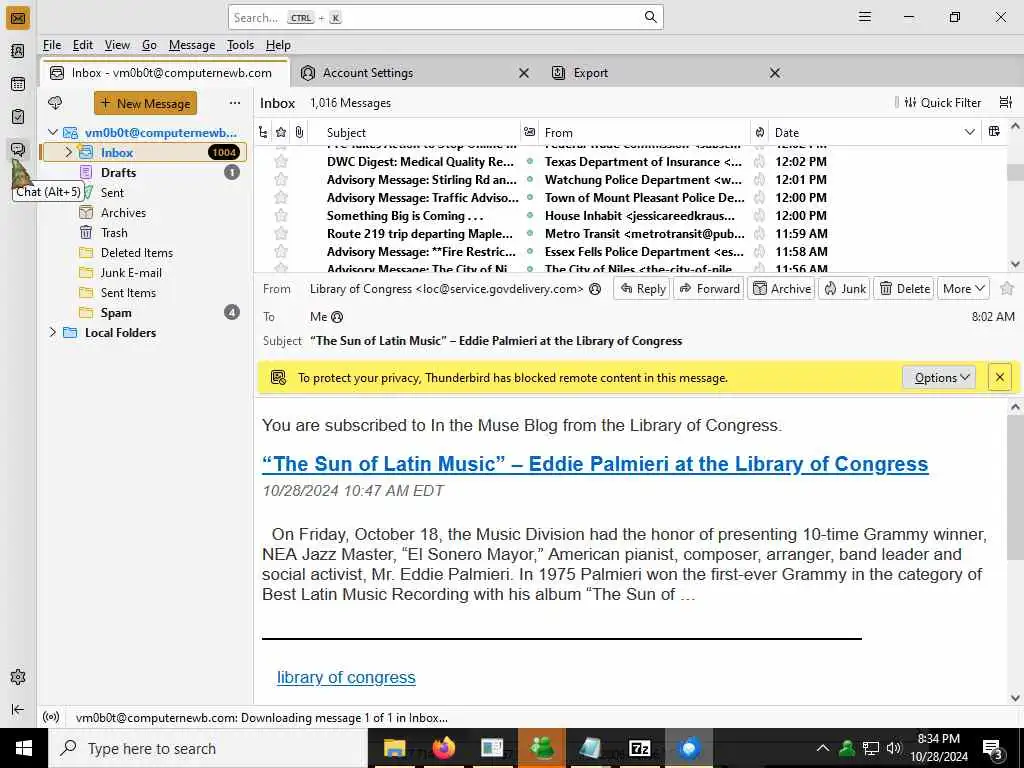Switch to Account Settings tab
This screenshot has width=1024, height=768.
368,72
